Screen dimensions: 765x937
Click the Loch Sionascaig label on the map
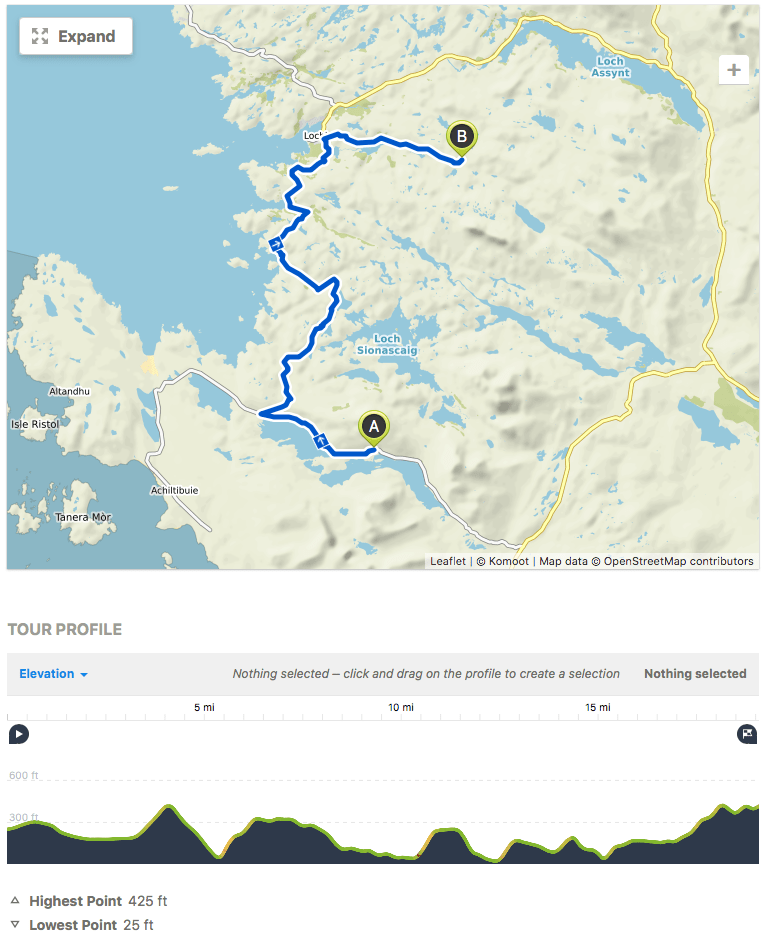point(386,344)
